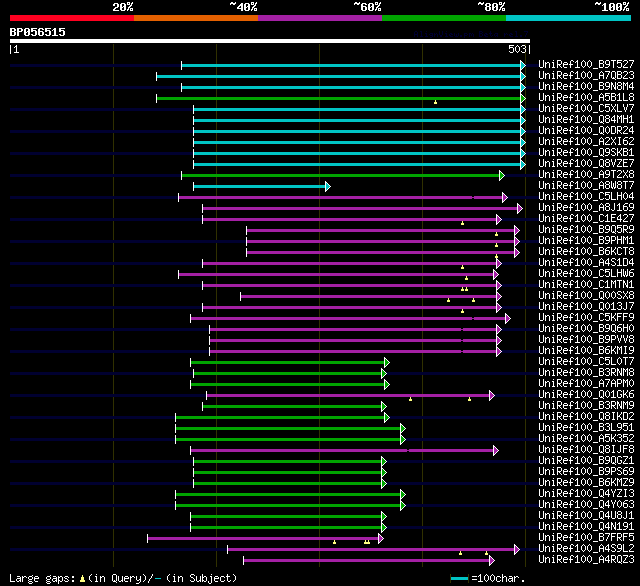
Task: Click the yellow gap marker in A5B1L8 row
Action: tap(436, 102)
